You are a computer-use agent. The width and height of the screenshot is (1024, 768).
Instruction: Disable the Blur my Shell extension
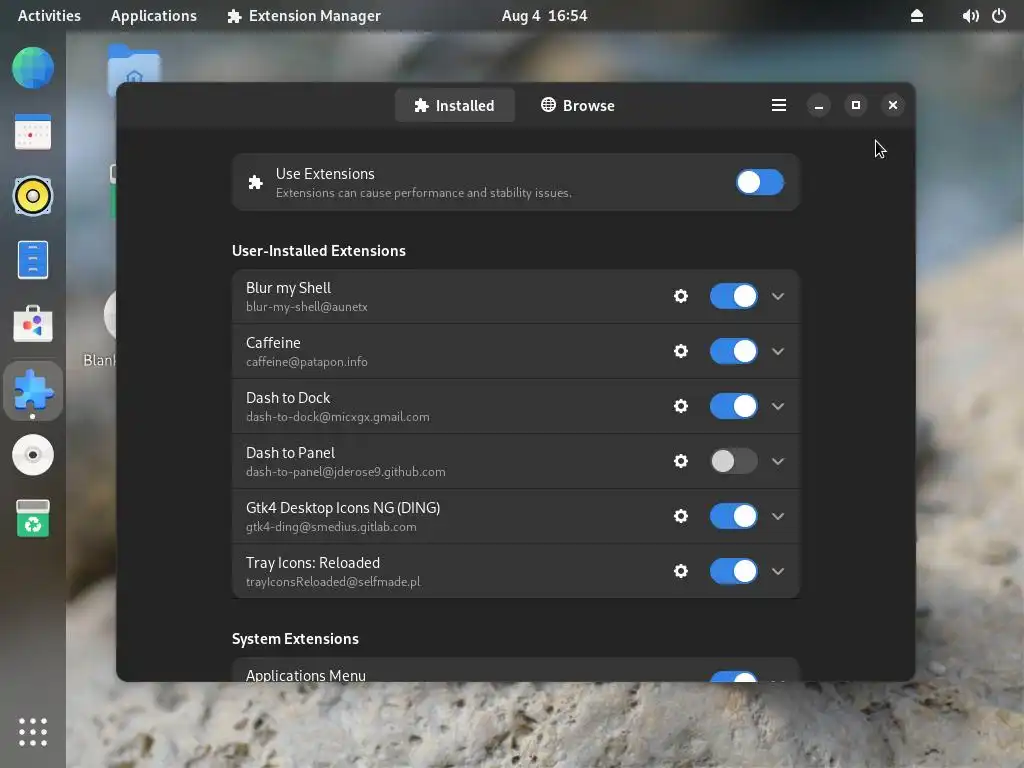[x=733, y=296]
